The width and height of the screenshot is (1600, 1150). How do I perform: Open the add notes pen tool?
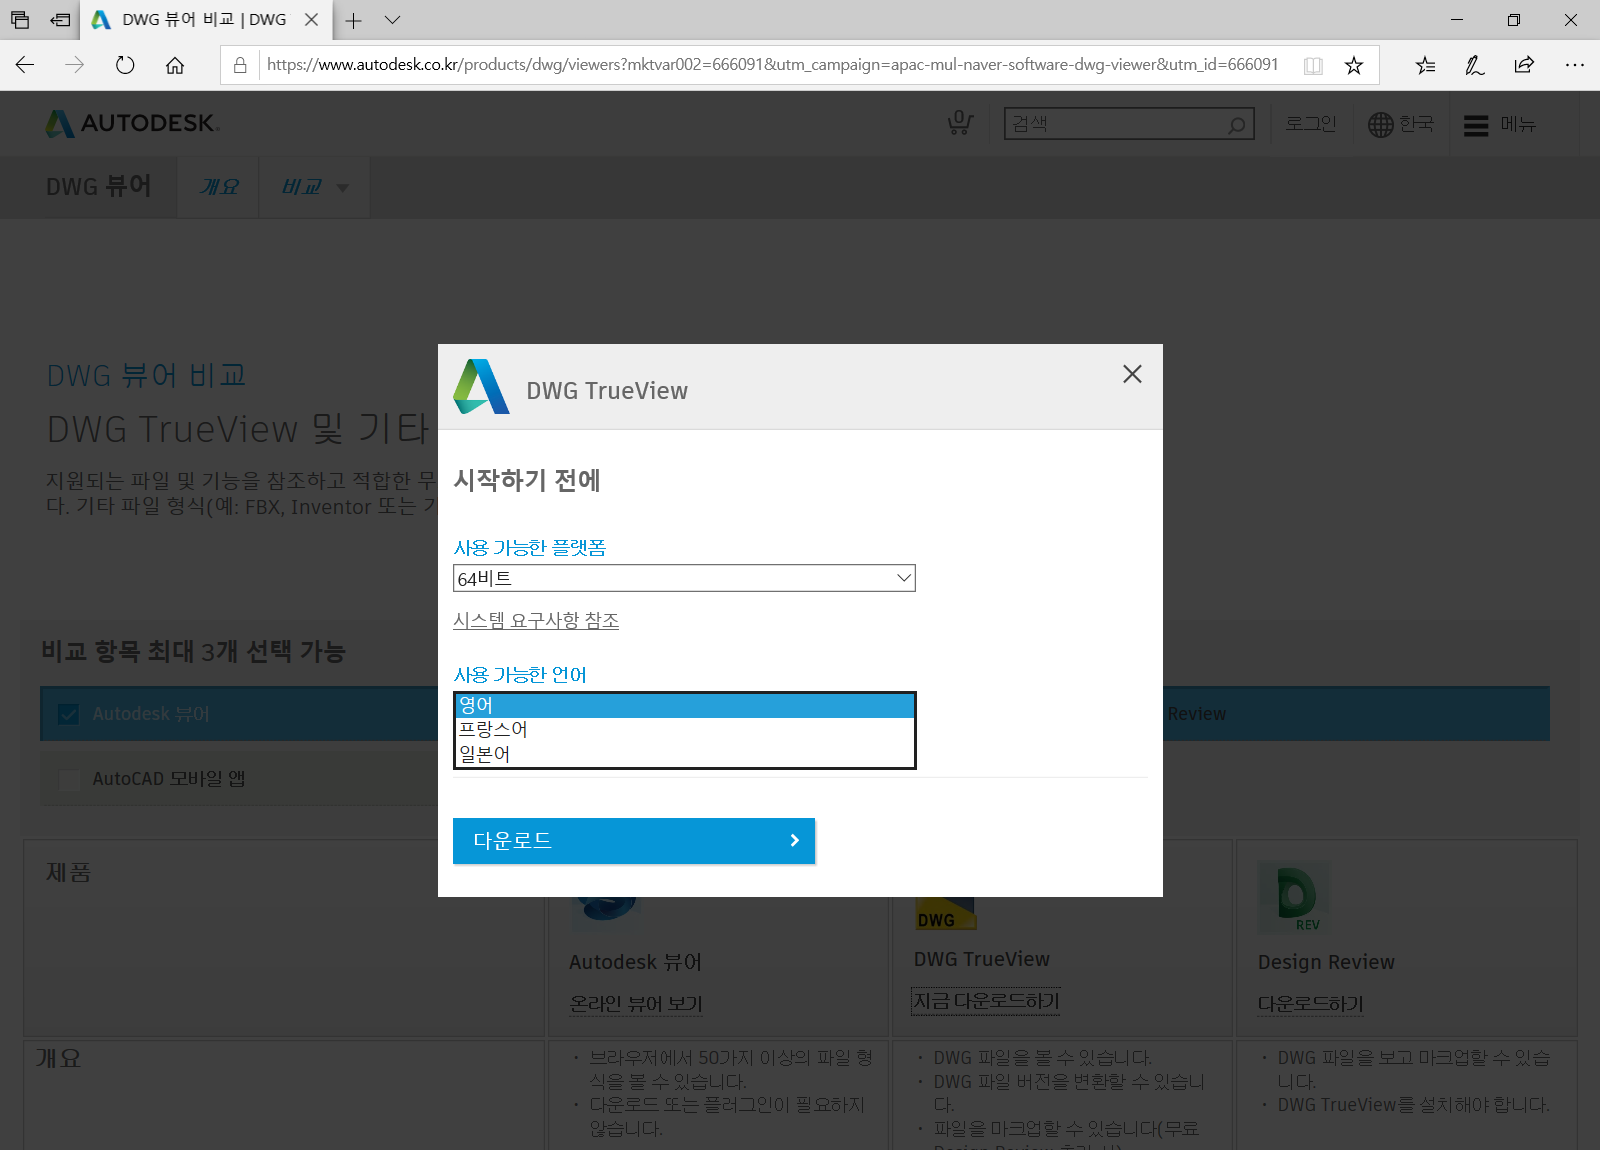pyautogui.click(x=1475, y=65)
